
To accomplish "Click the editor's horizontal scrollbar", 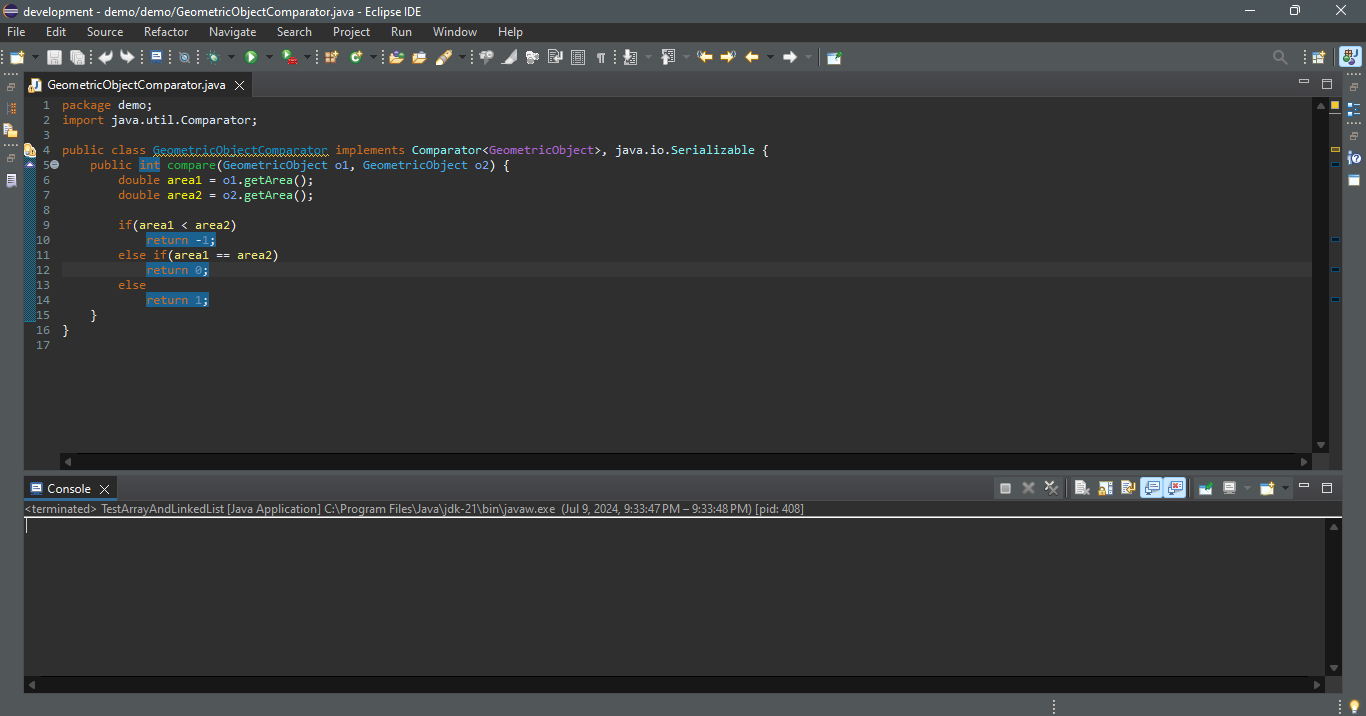I will coord(685,462).
